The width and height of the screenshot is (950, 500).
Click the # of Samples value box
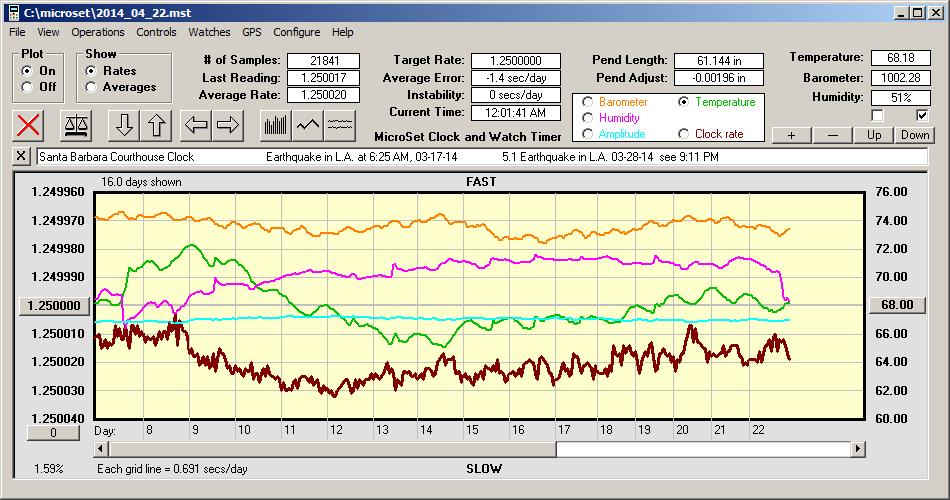point(324,61)
